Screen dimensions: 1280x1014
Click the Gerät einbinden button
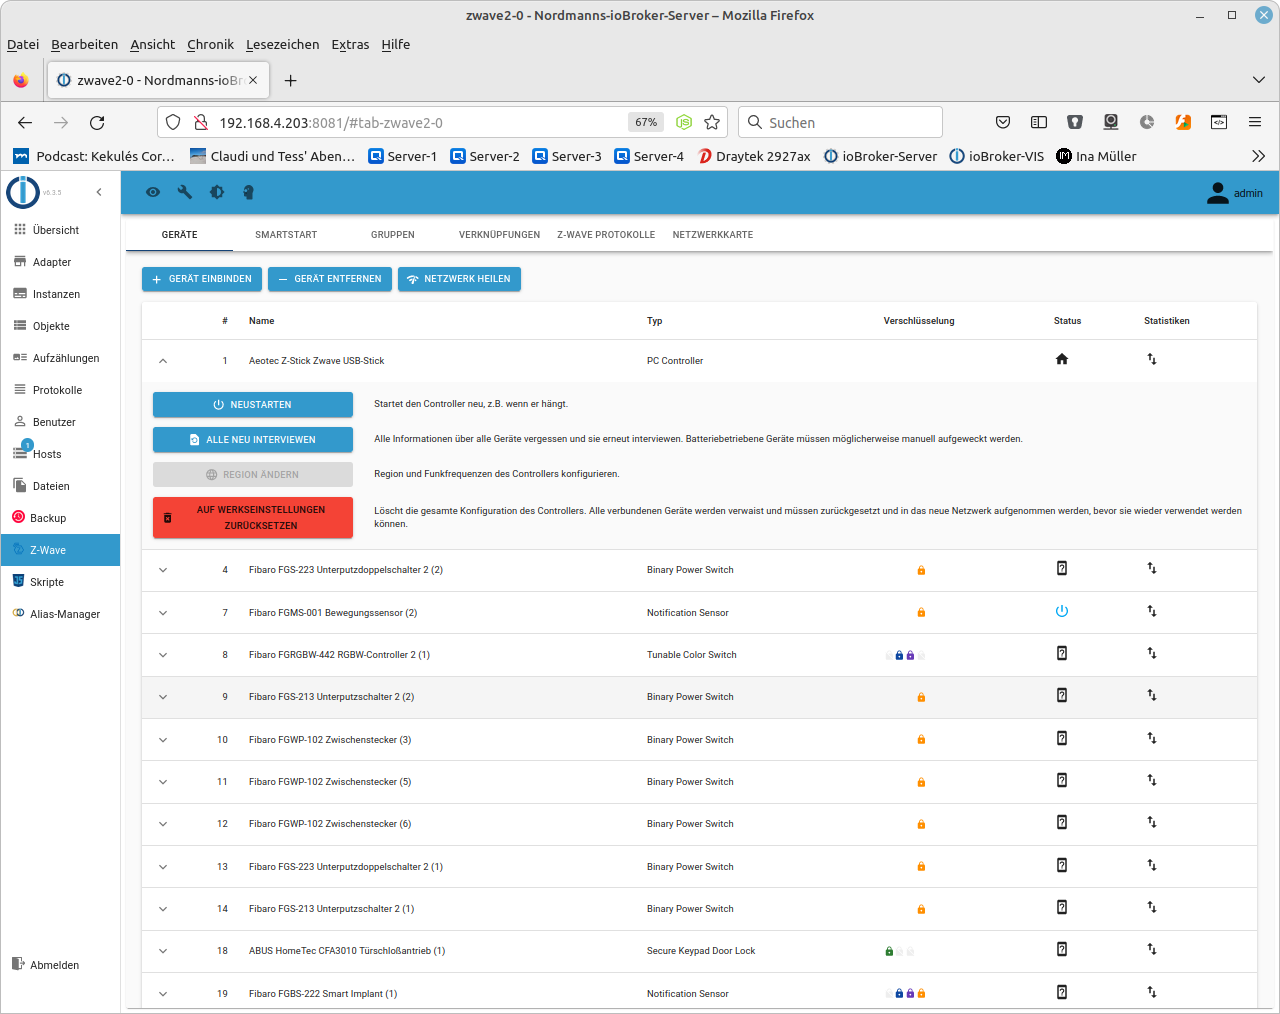tap(202, 279)
